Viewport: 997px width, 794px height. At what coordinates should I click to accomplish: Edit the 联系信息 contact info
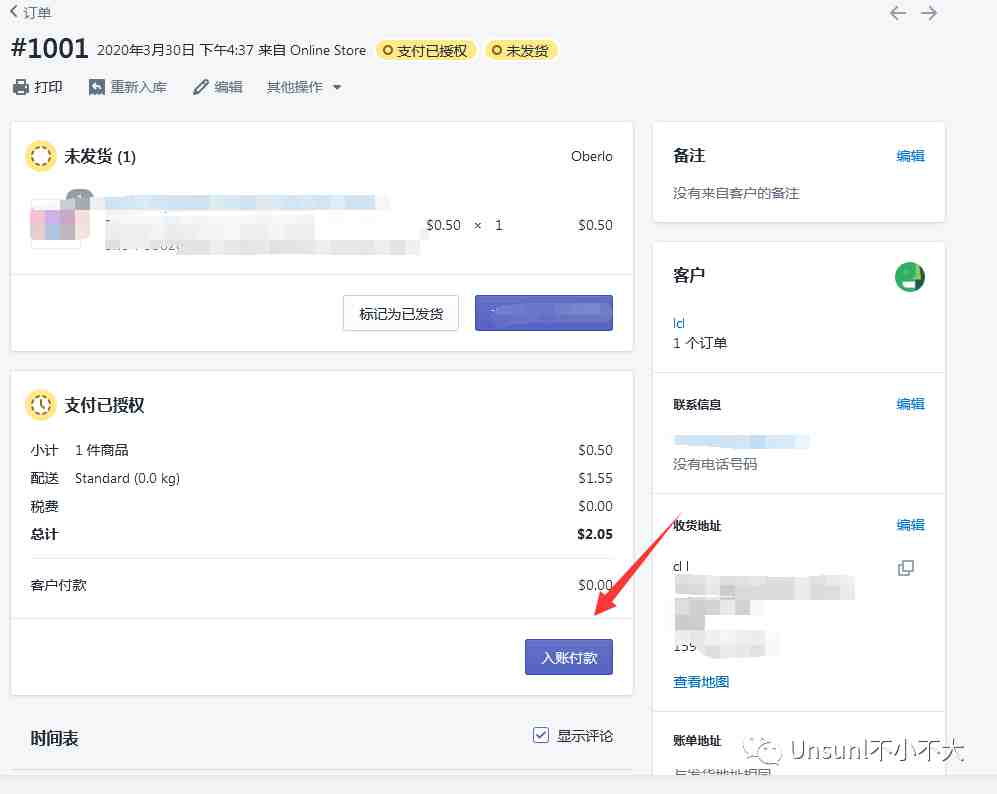[910, 404]
